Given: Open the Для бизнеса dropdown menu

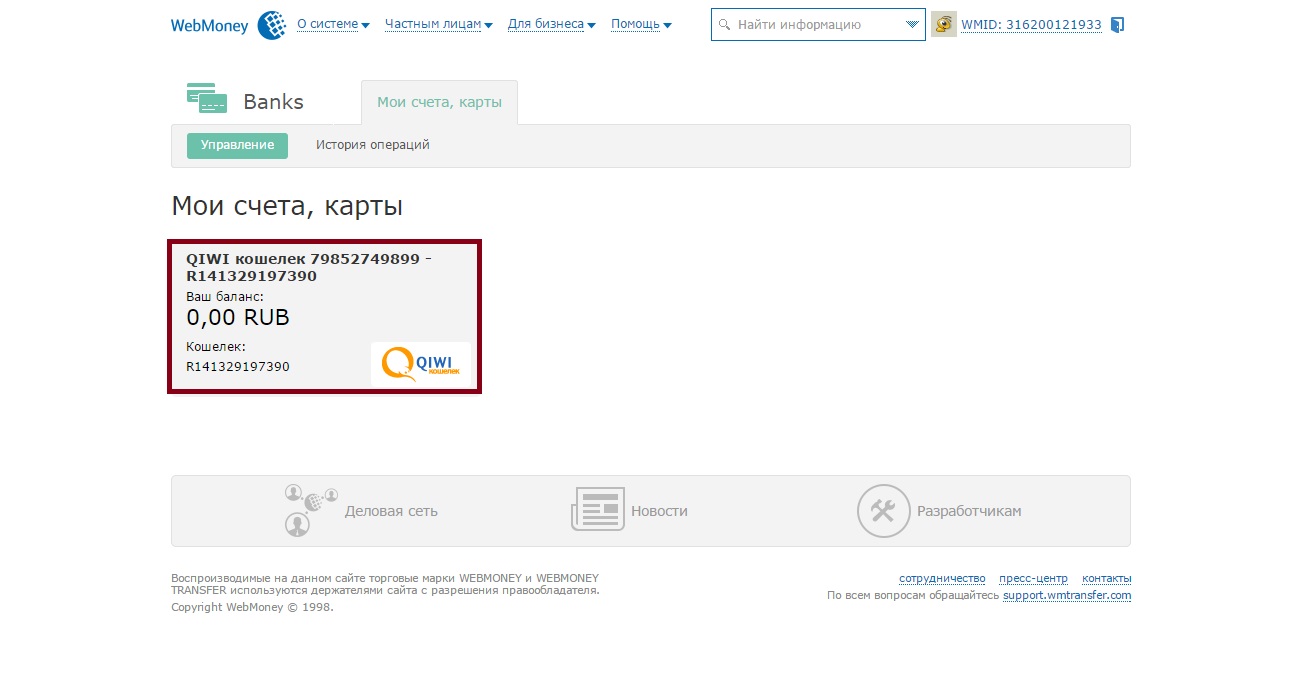Looking at the screenshot, I should click(551, 24).
